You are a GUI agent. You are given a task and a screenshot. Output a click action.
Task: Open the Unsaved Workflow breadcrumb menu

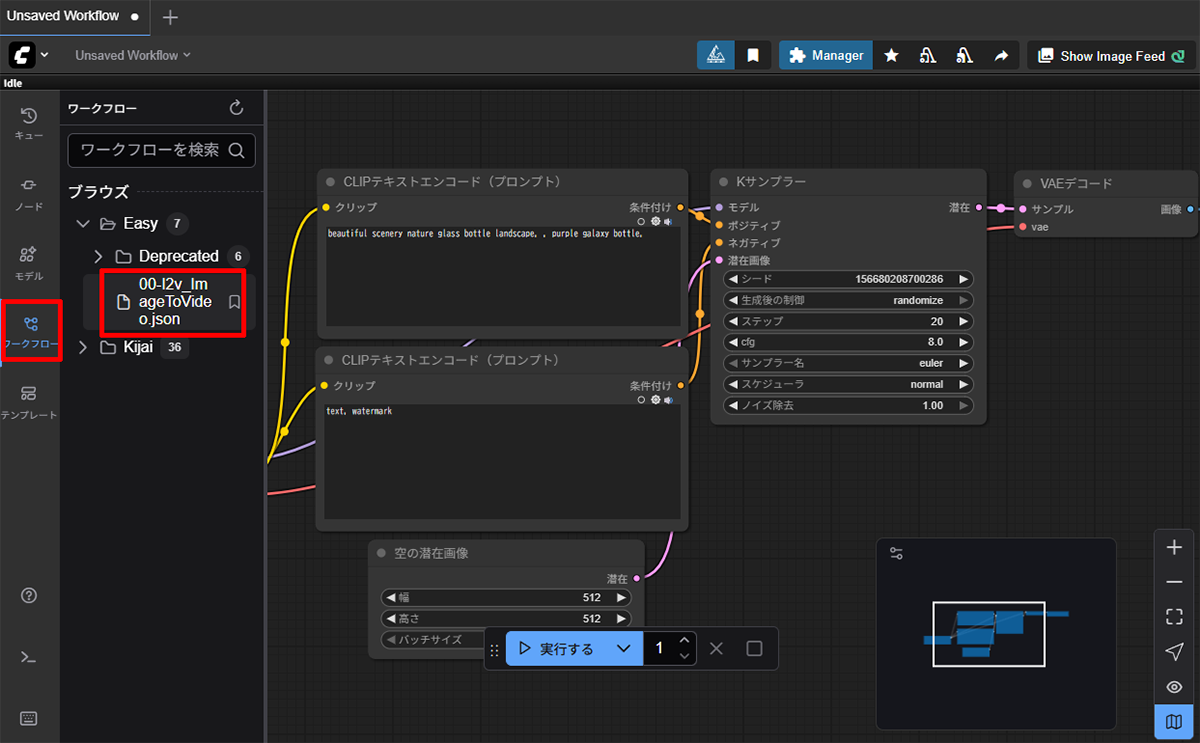point(132,56)
